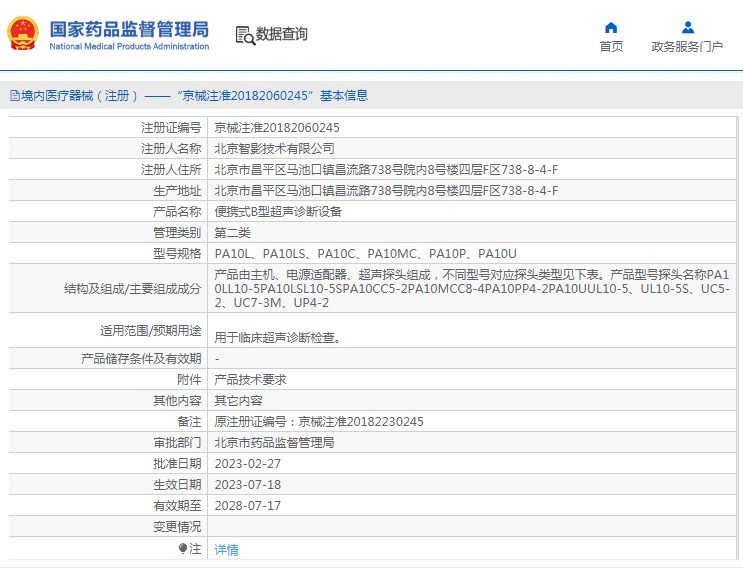Click the 生产地址 address value

[x=386, y=190]
